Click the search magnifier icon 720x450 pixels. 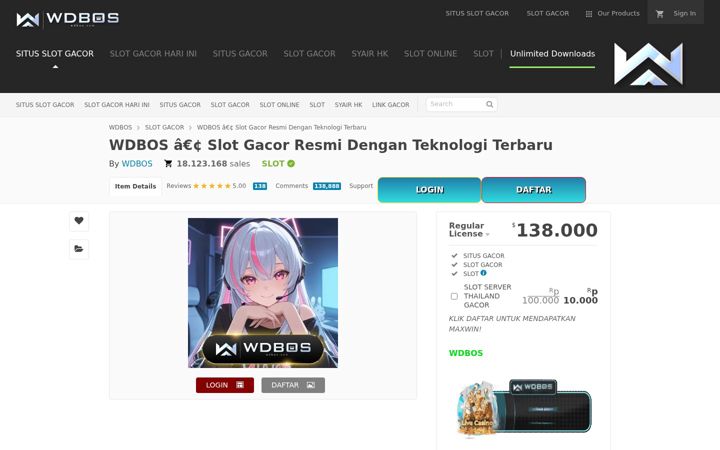point(489,104)
